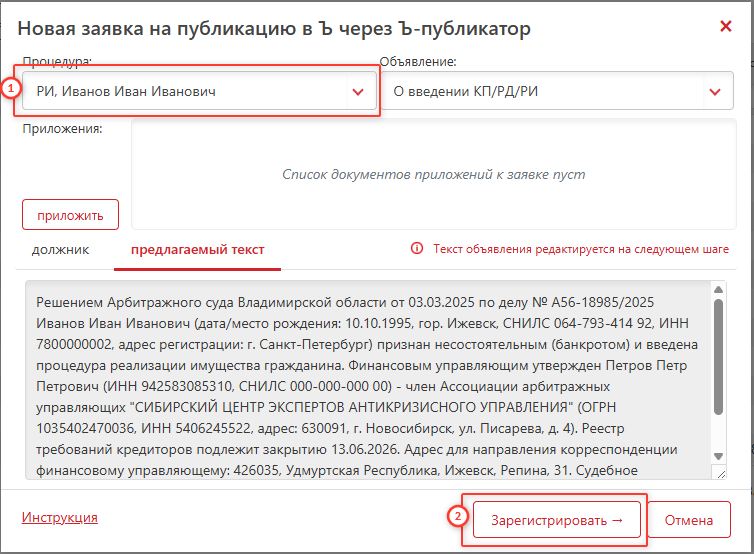
Task: Click inside the proposed announcement text box
Action: (x=365, y=380)
